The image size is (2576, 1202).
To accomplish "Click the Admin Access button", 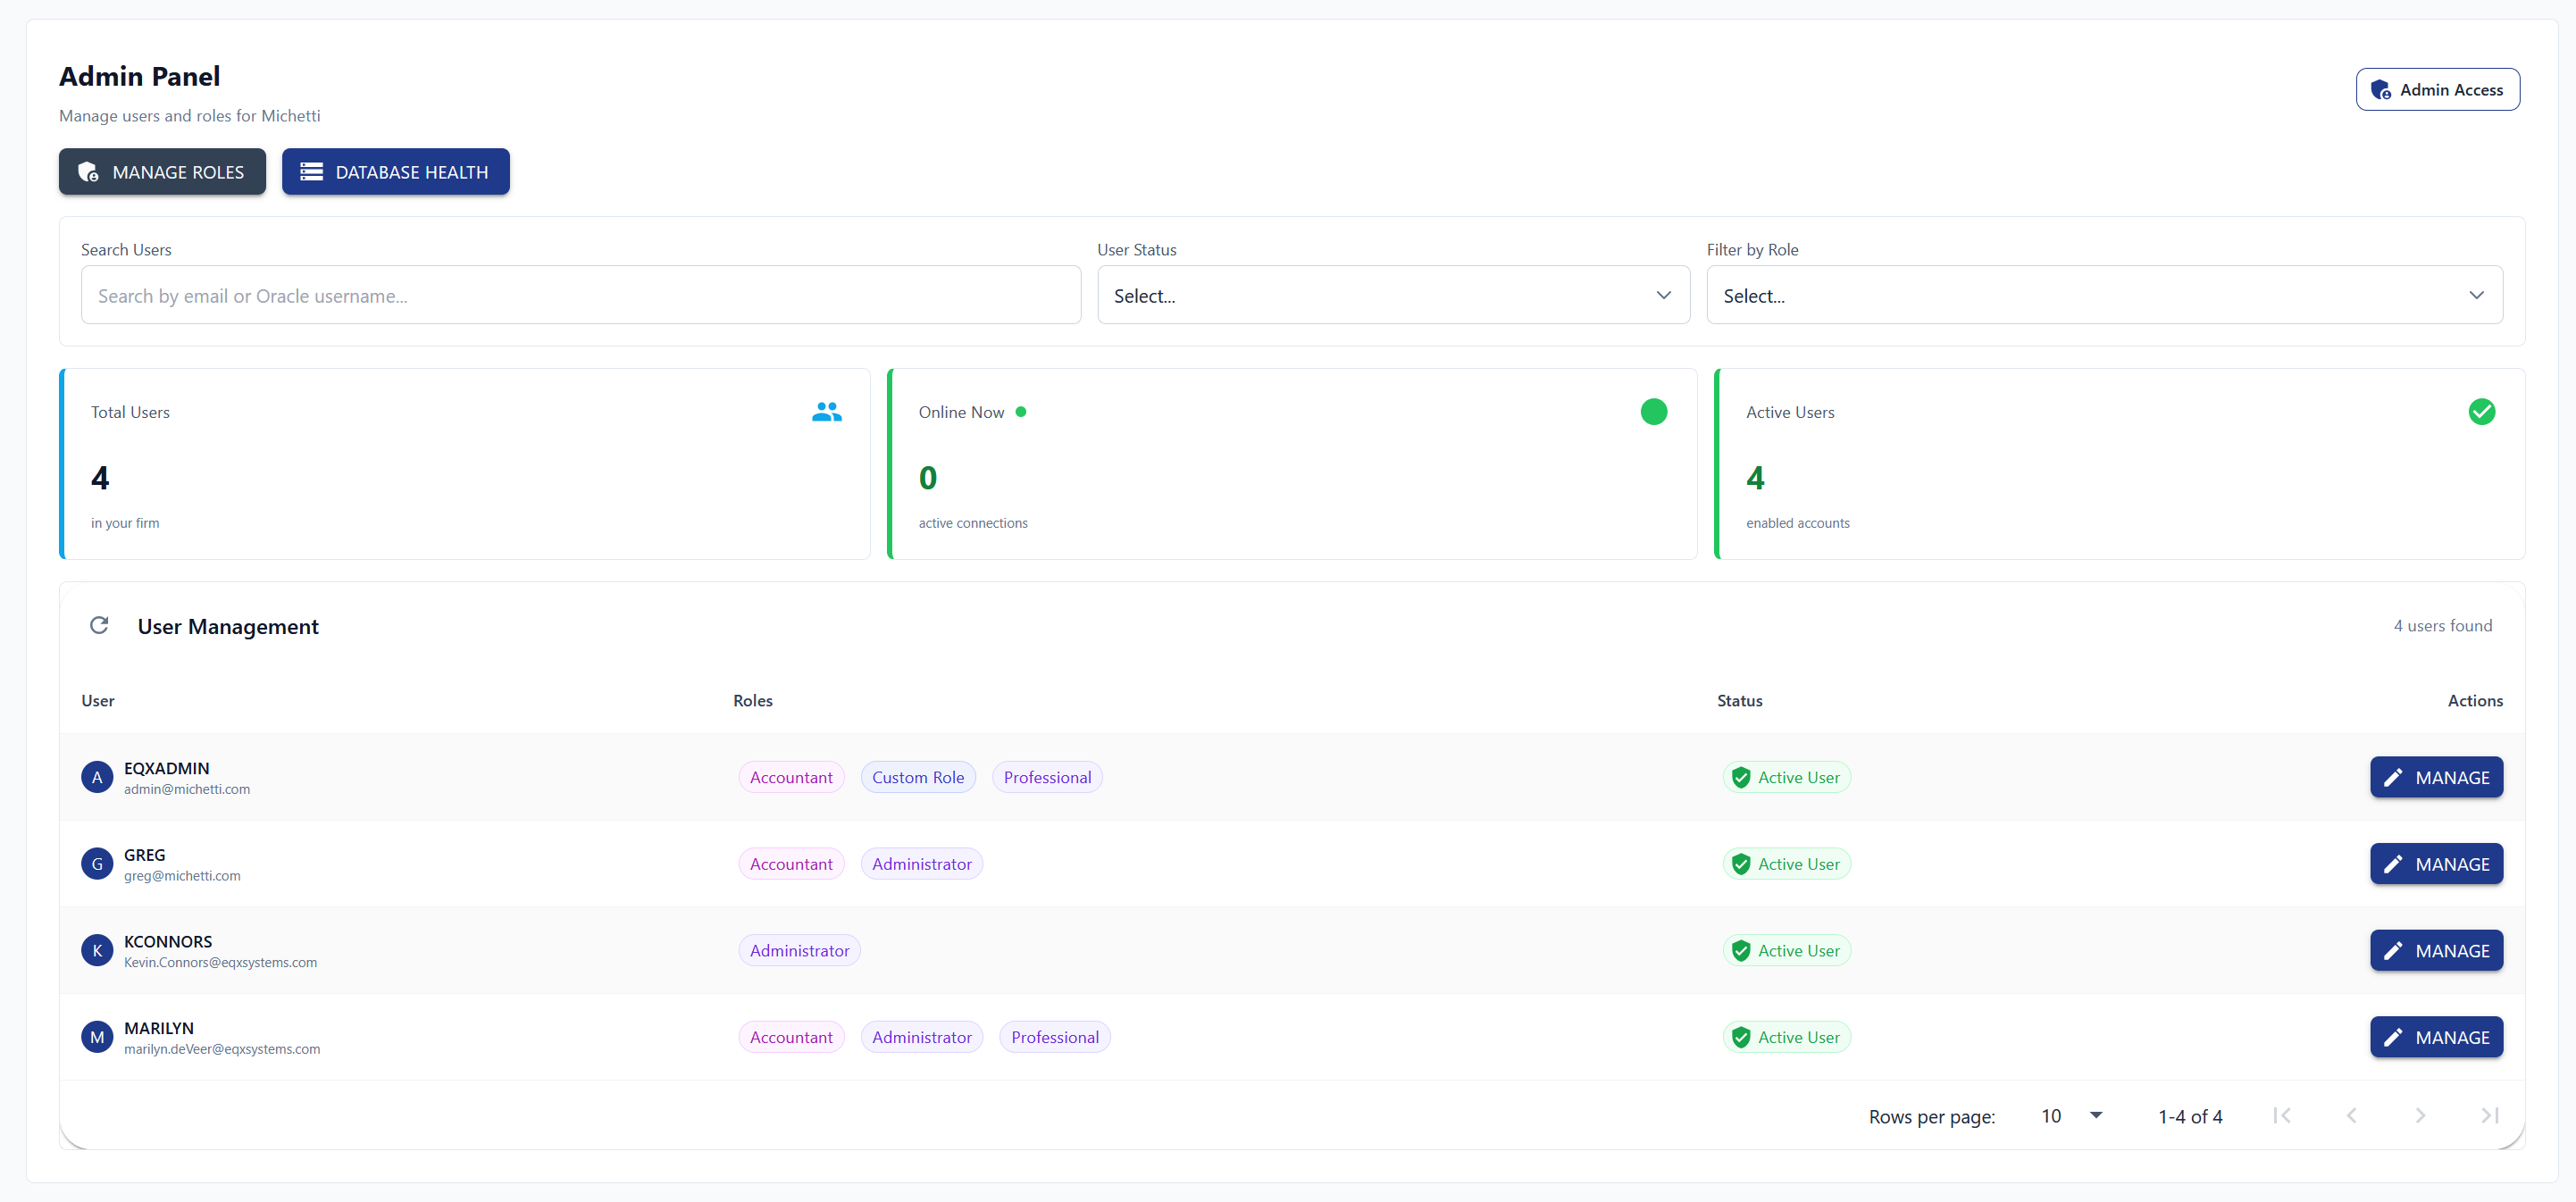I will click(x=2438, y=89).
